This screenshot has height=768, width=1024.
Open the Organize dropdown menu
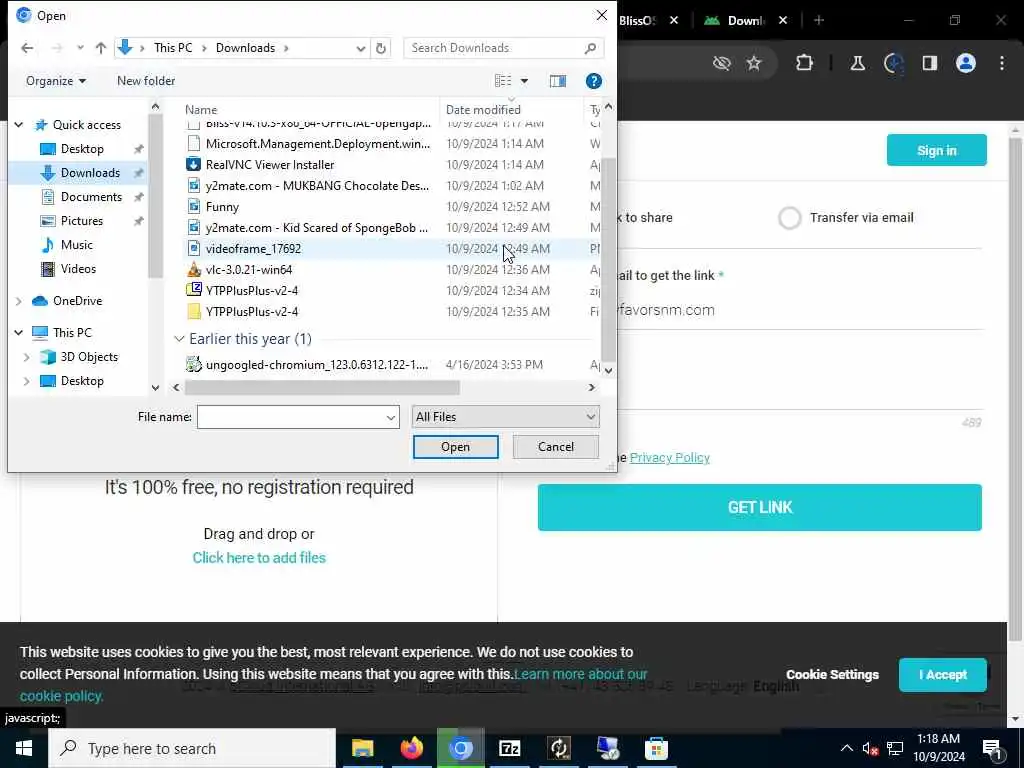(x=56, y=81)
